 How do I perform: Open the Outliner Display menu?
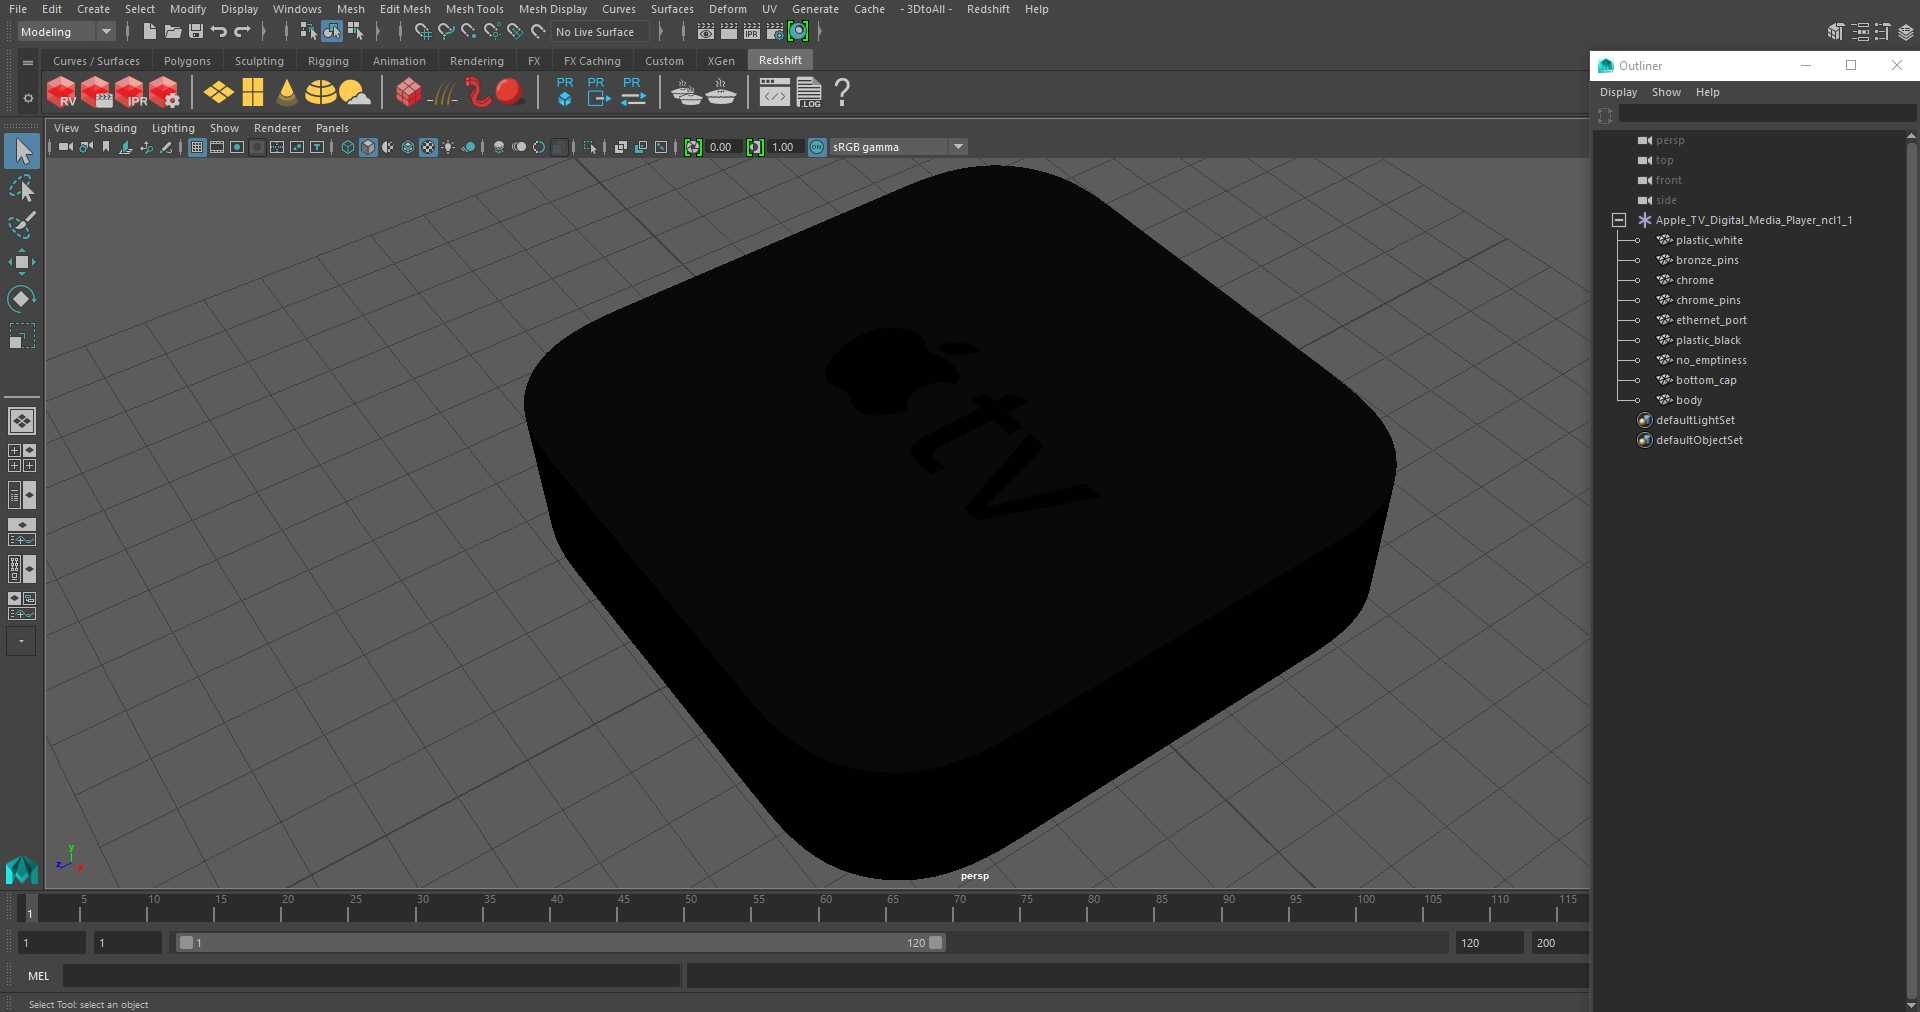tap(1618, 92)
